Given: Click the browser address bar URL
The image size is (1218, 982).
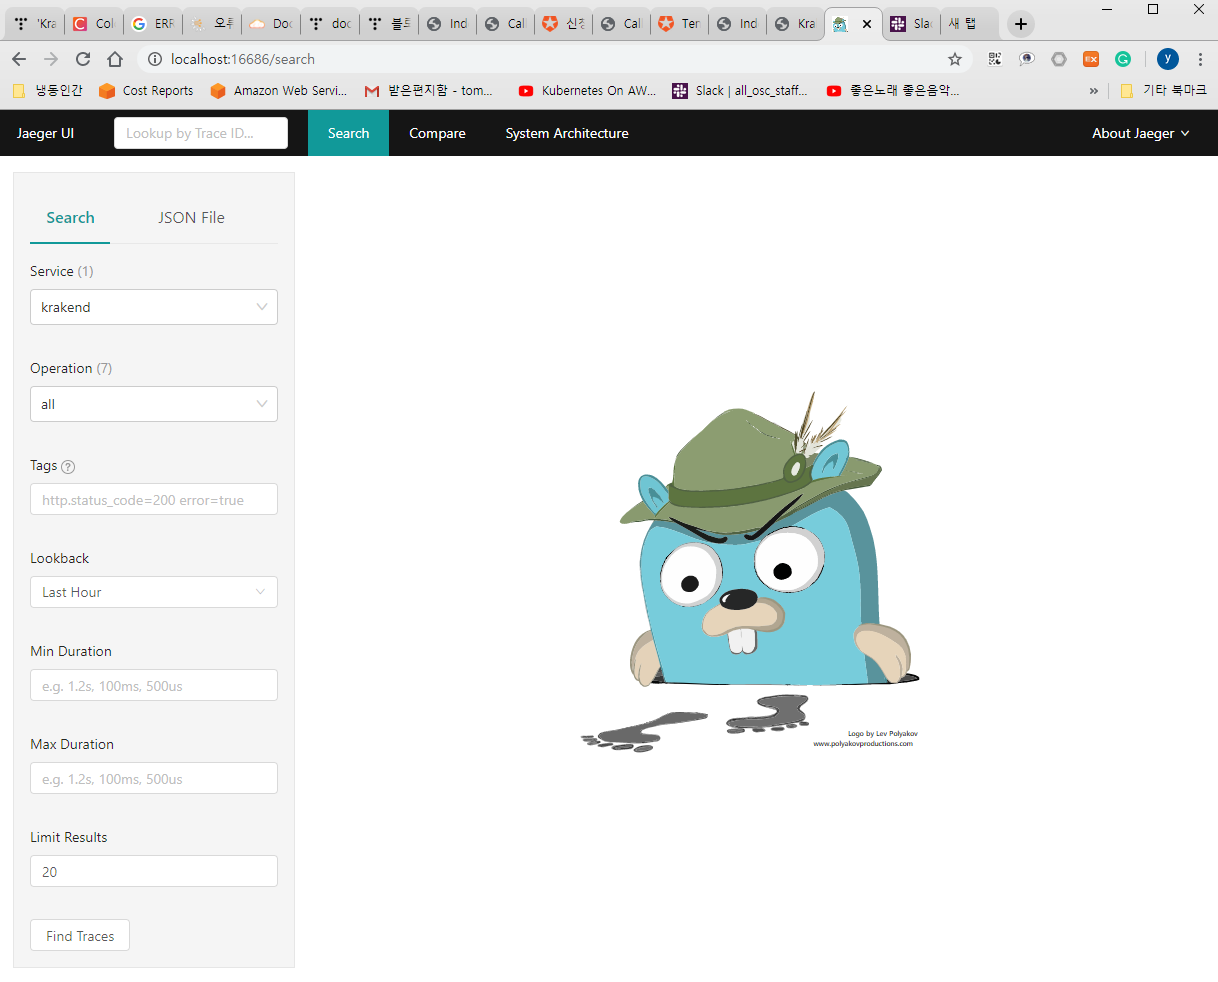Looking at the screenshot, I should point(243,59).
